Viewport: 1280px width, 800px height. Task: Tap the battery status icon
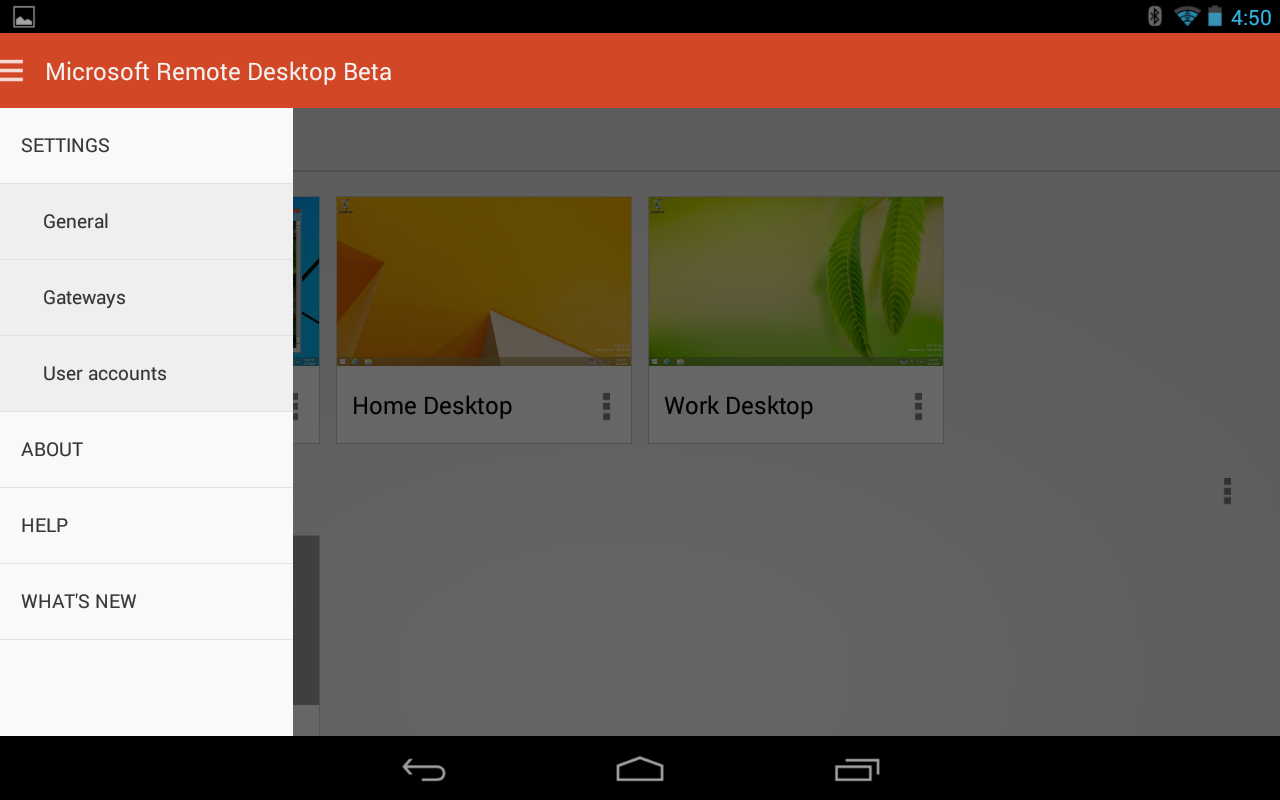click(1215, 16)
